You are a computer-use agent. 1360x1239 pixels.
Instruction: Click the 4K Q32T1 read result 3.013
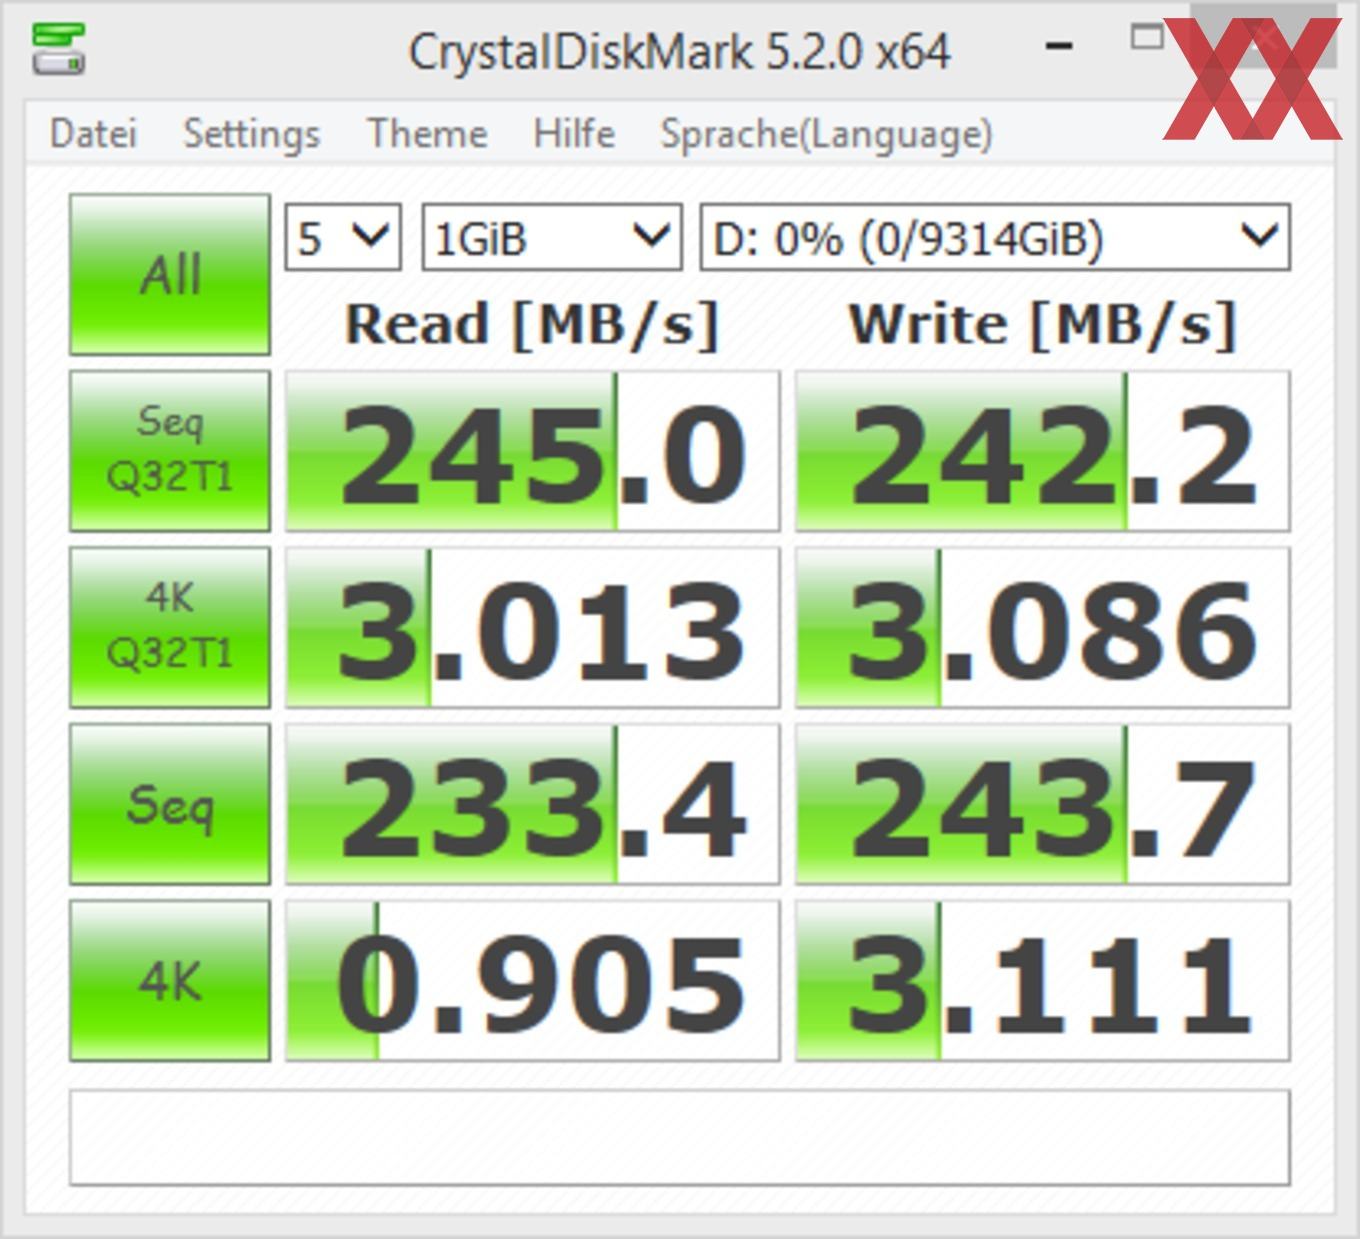[532, 627]
